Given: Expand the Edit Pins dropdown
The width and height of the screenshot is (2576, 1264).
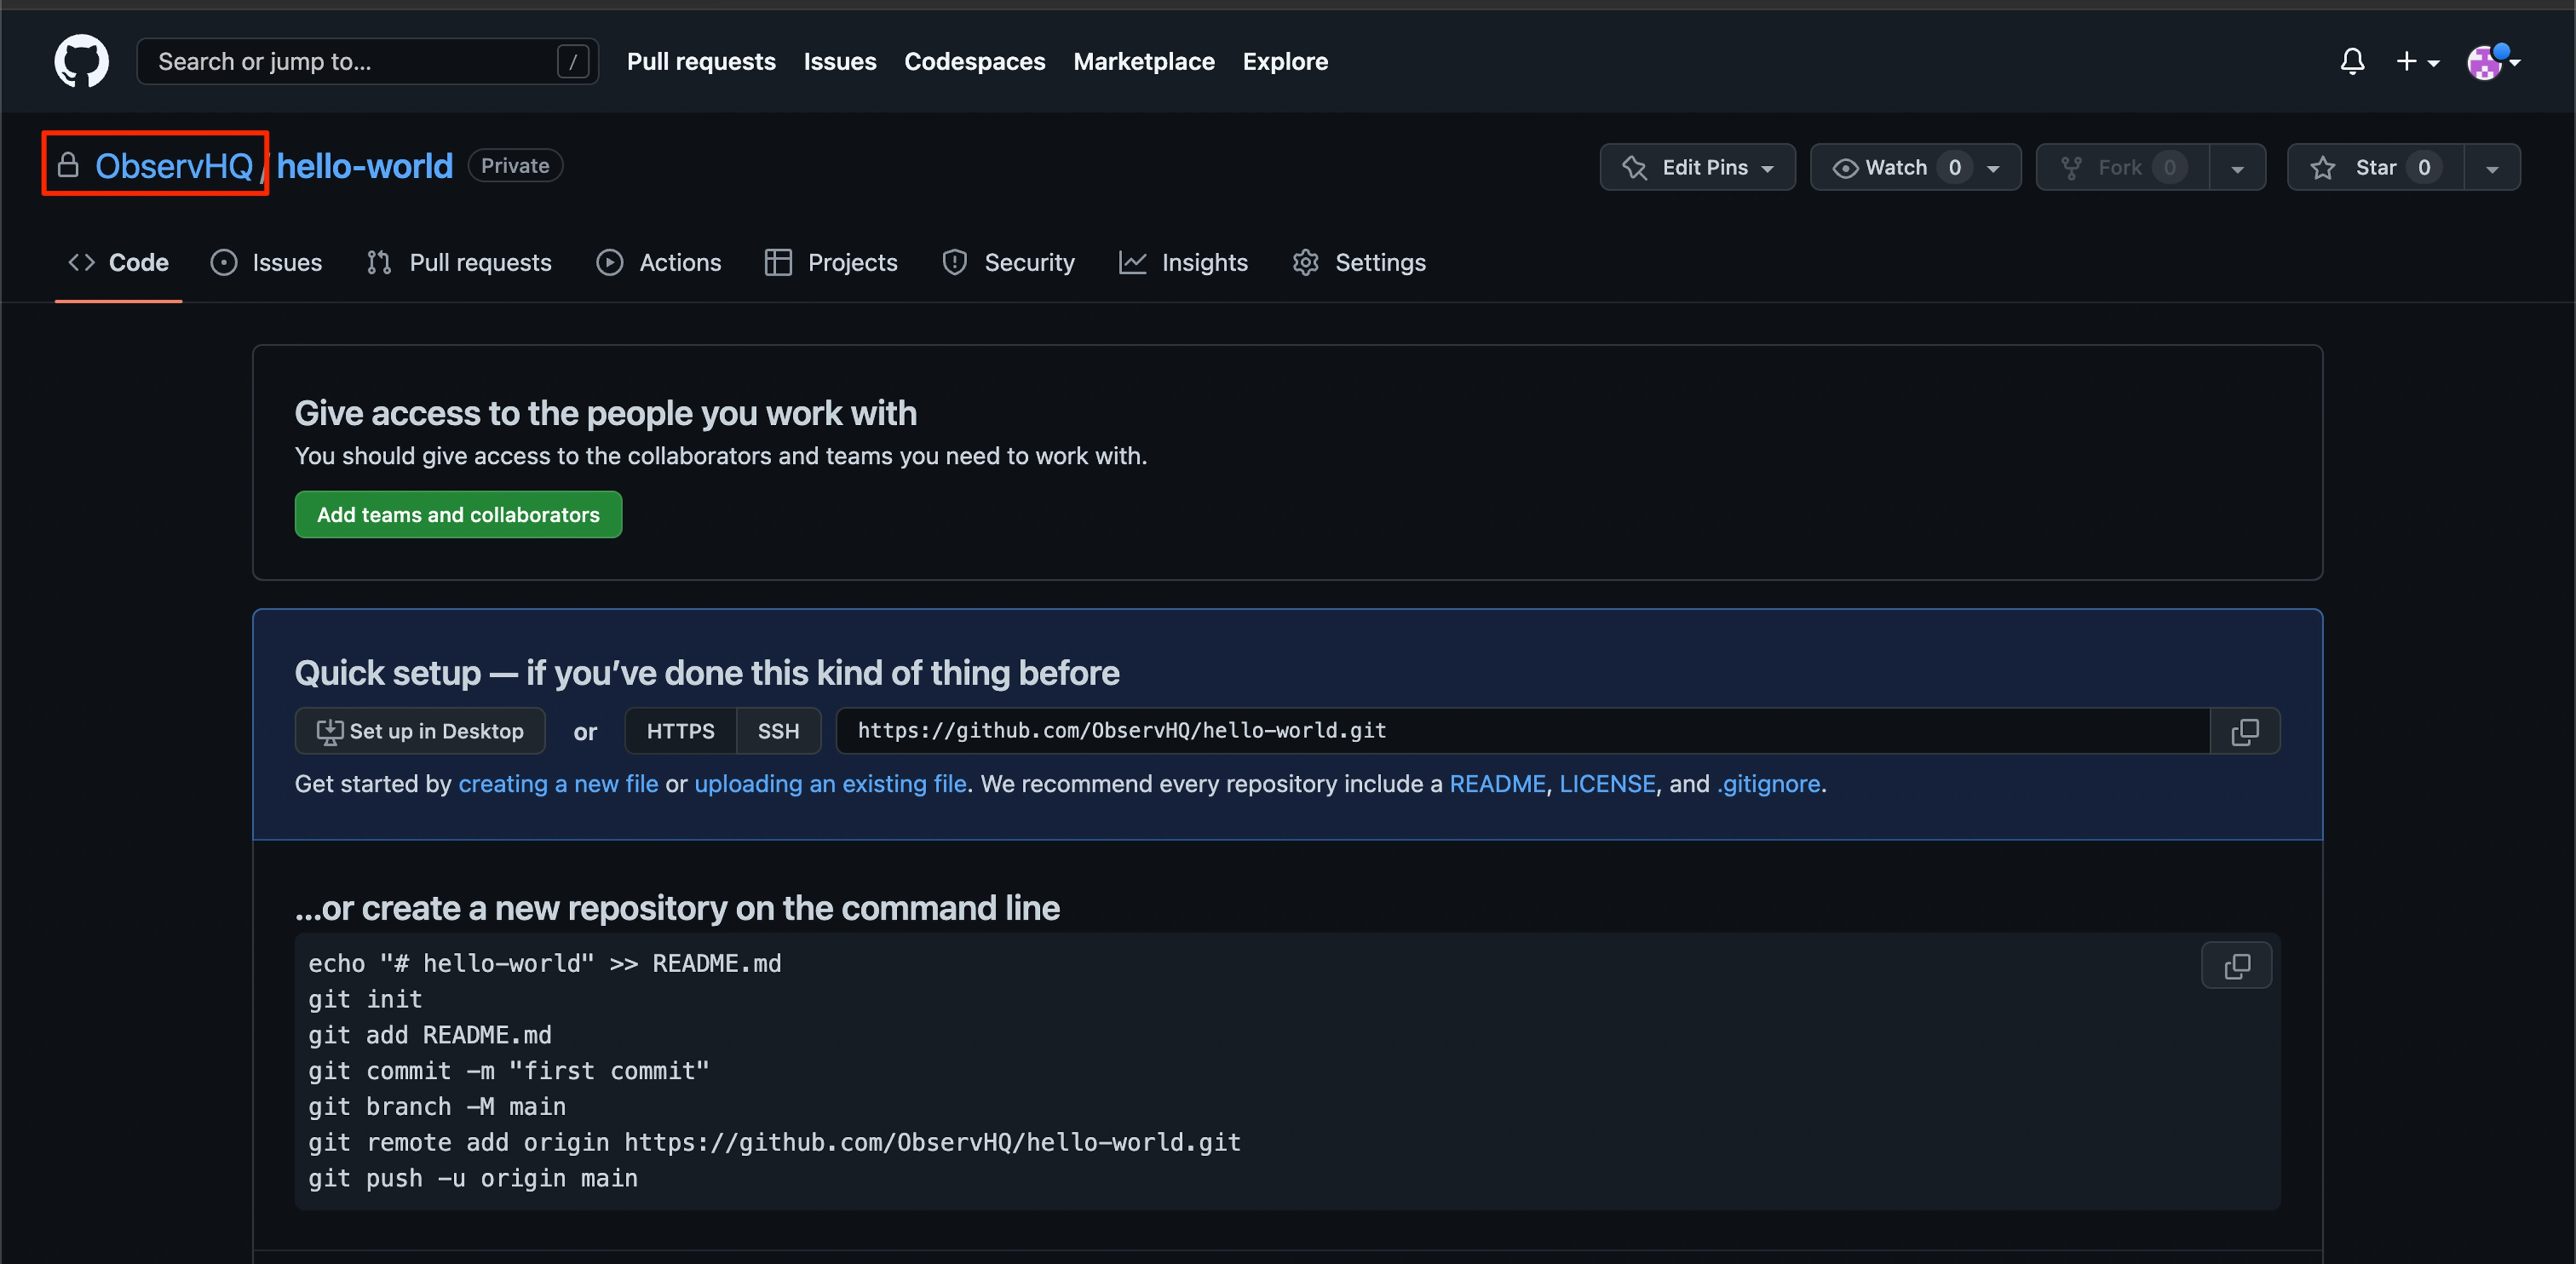Looking at the screenshot, I should (1697, 167).
